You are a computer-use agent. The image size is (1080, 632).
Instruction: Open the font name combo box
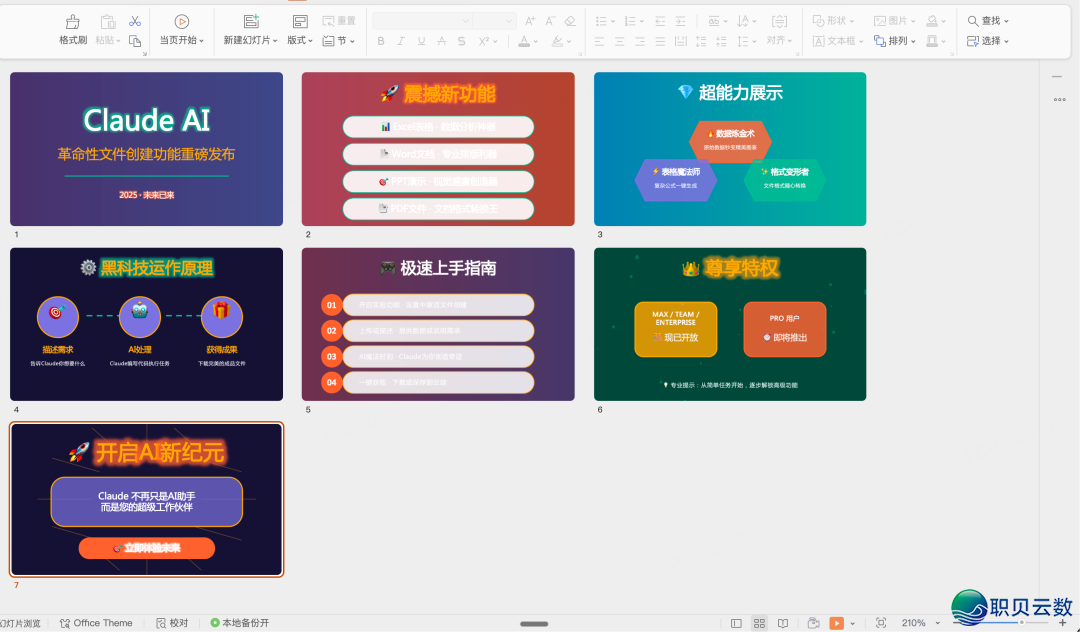[x=422, y=21]
